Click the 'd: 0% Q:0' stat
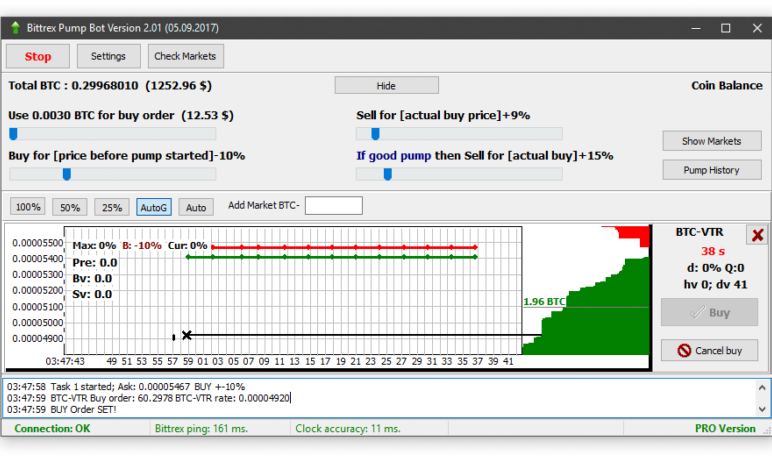The height and width of the screenshot is (462, 772). (x=715, y=268)
